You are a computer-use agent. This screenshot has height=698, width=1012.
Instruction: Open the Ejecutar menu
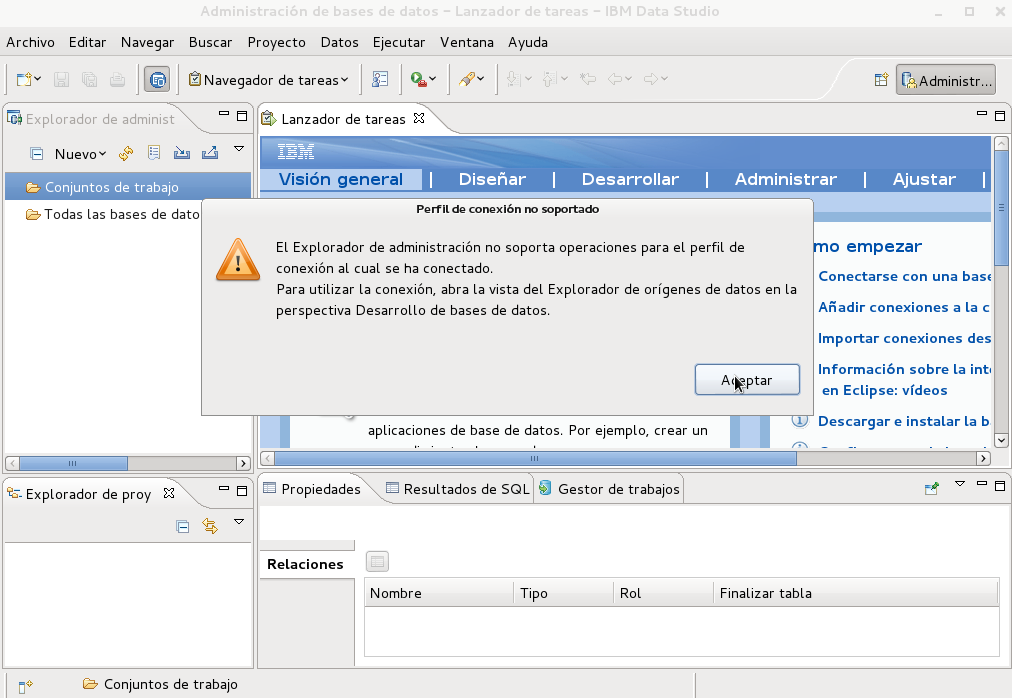click(x=399, y=43)
